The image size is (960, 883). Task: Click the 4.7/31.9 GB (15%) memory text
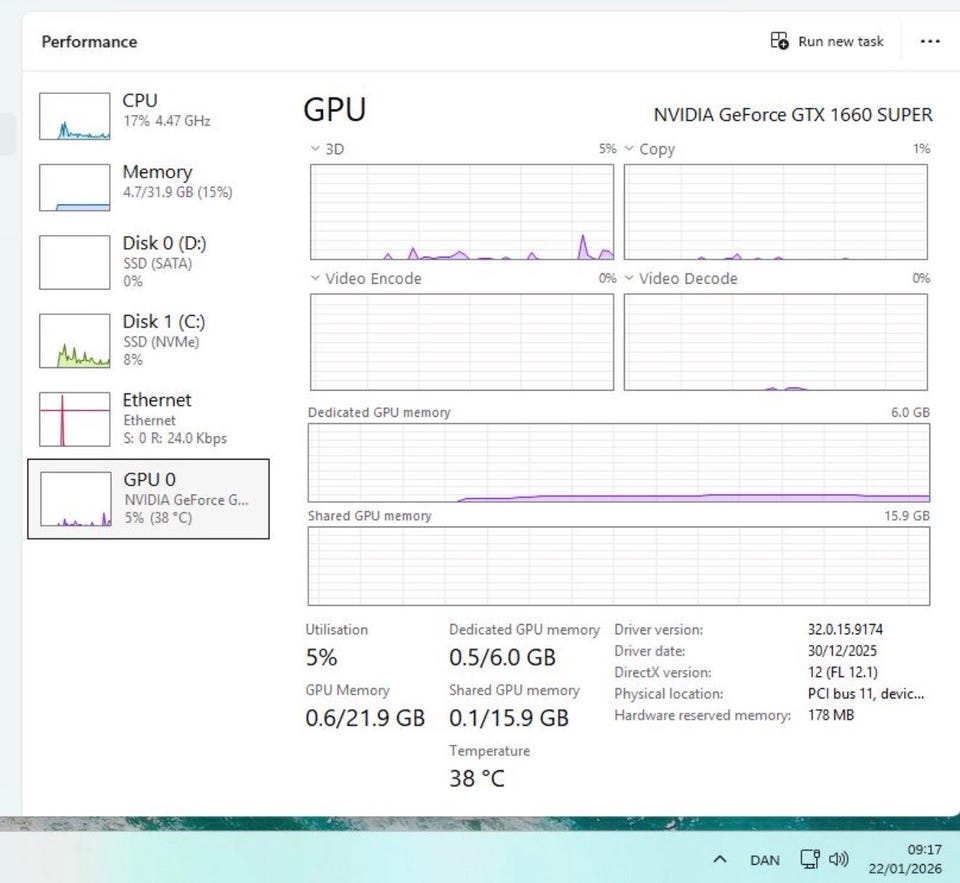coord(178,192)
